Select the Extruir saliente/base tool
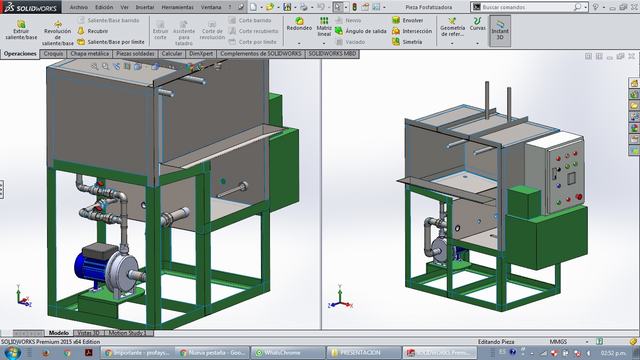Viewport: 640px width, 360px height. [x=21, y=30]
